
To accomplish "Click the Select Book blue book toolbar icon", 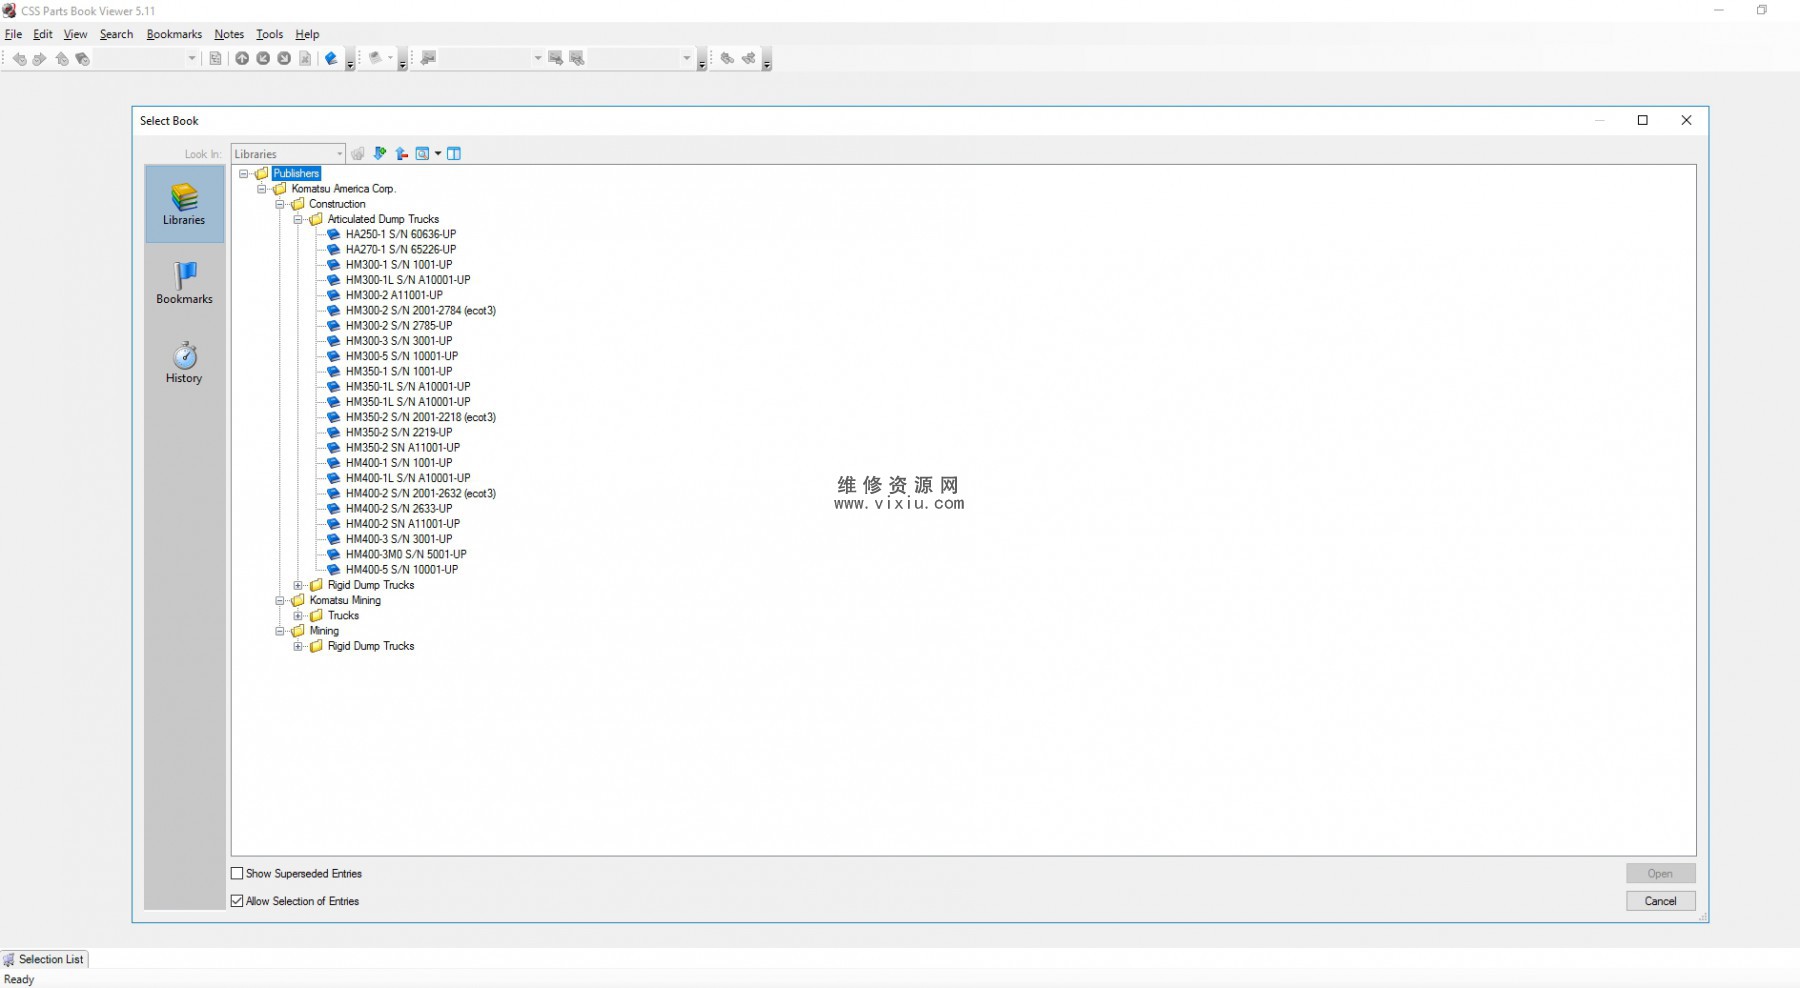I will point(331,59).
